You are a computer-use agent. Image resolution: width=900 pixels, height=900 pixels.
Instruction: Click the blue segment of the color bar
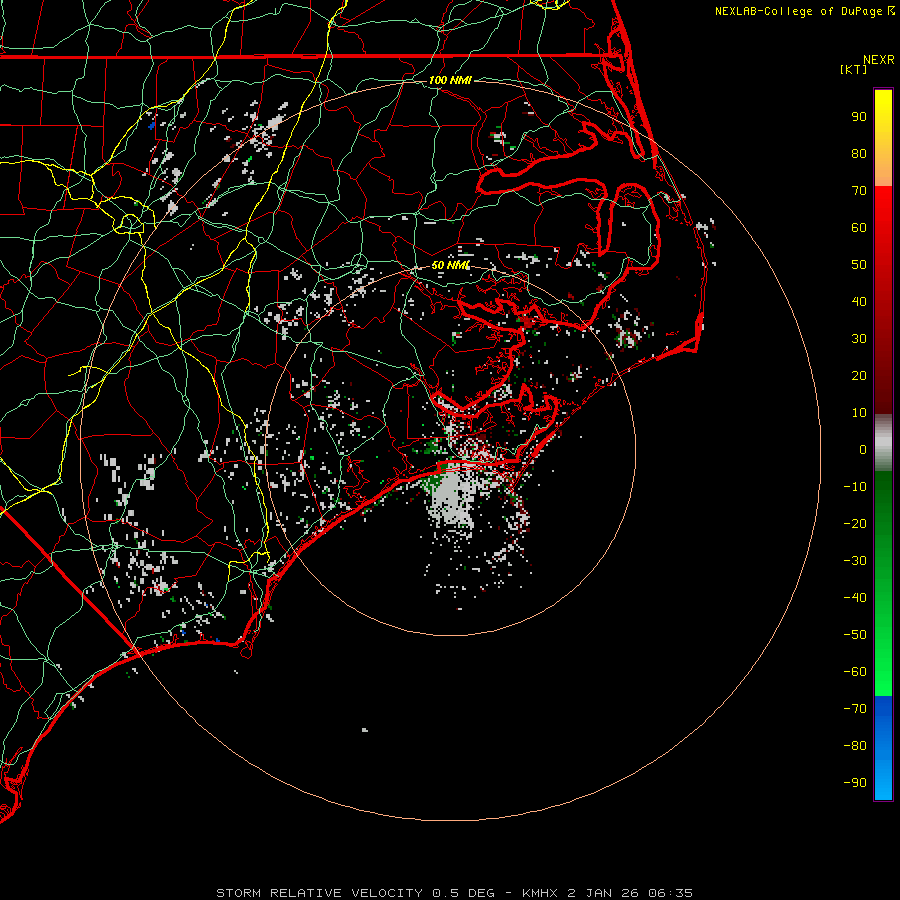coord(883,748)
